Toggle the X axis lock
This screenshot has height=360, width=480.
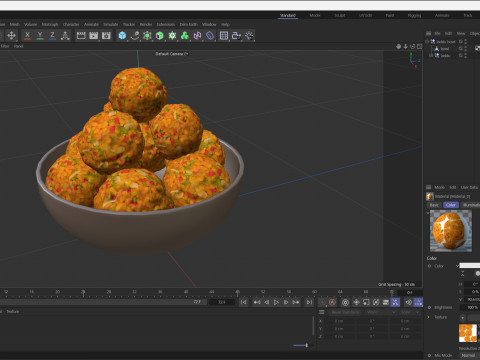coord(28,35)
